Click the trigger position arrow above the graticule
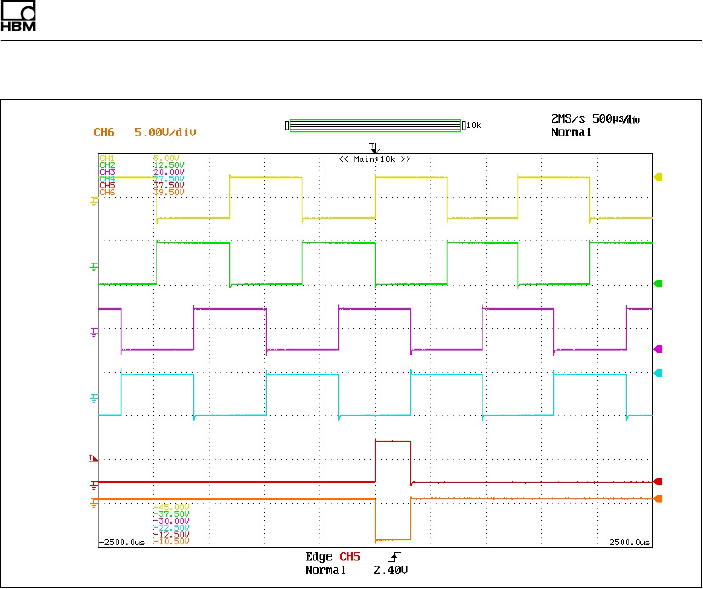The width and height of the screenshot is (703, 589). [x=375, y=147]
